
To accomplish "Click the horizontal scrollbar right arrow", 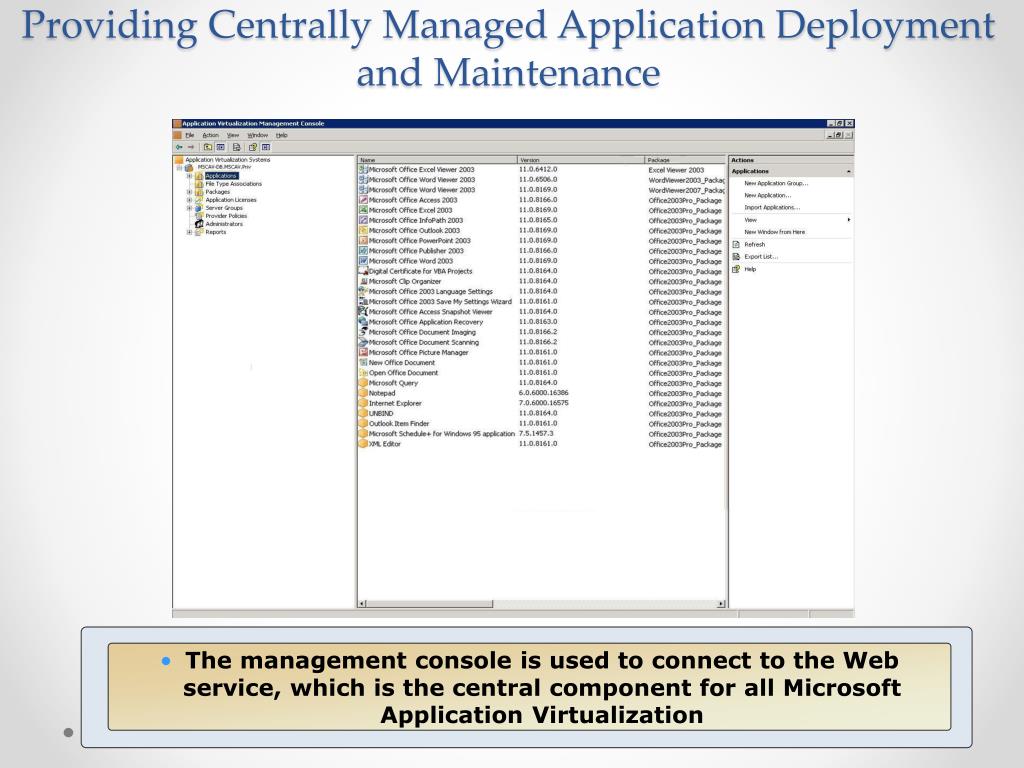I will 721,604.
